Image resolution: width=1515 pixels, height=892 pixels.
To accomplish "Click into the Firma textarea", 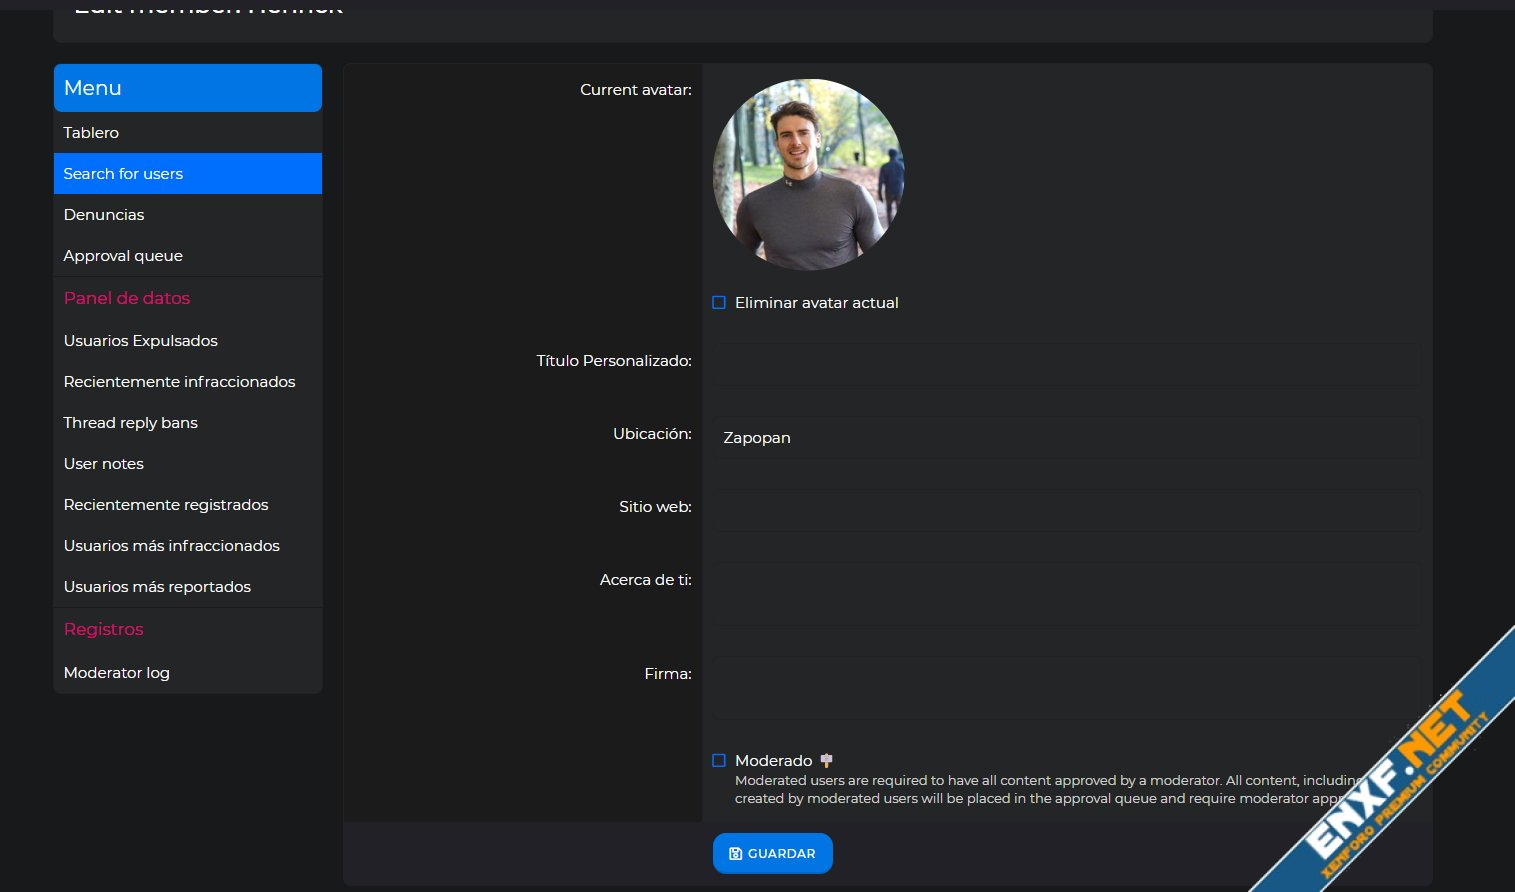I will (1066, 687).
